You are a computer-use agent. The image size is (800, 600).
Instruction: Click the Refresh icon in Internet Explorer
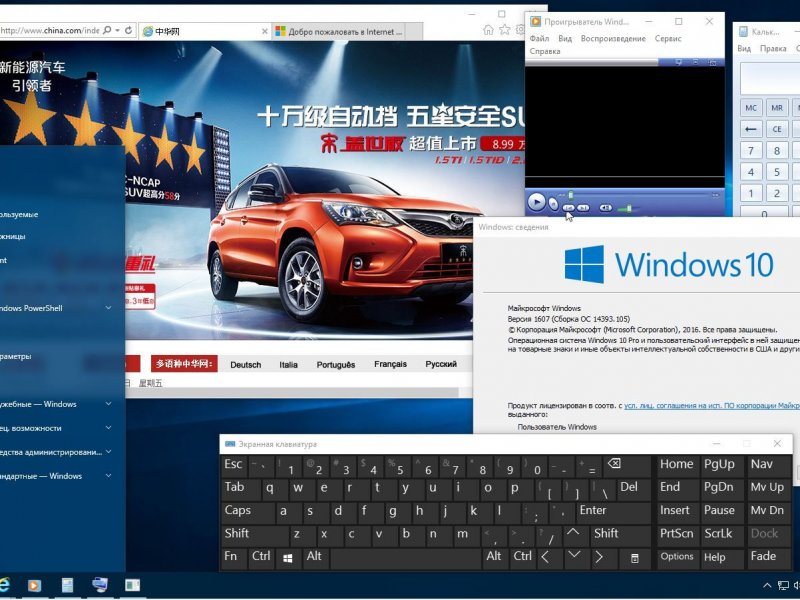click(x=129, y=30)
